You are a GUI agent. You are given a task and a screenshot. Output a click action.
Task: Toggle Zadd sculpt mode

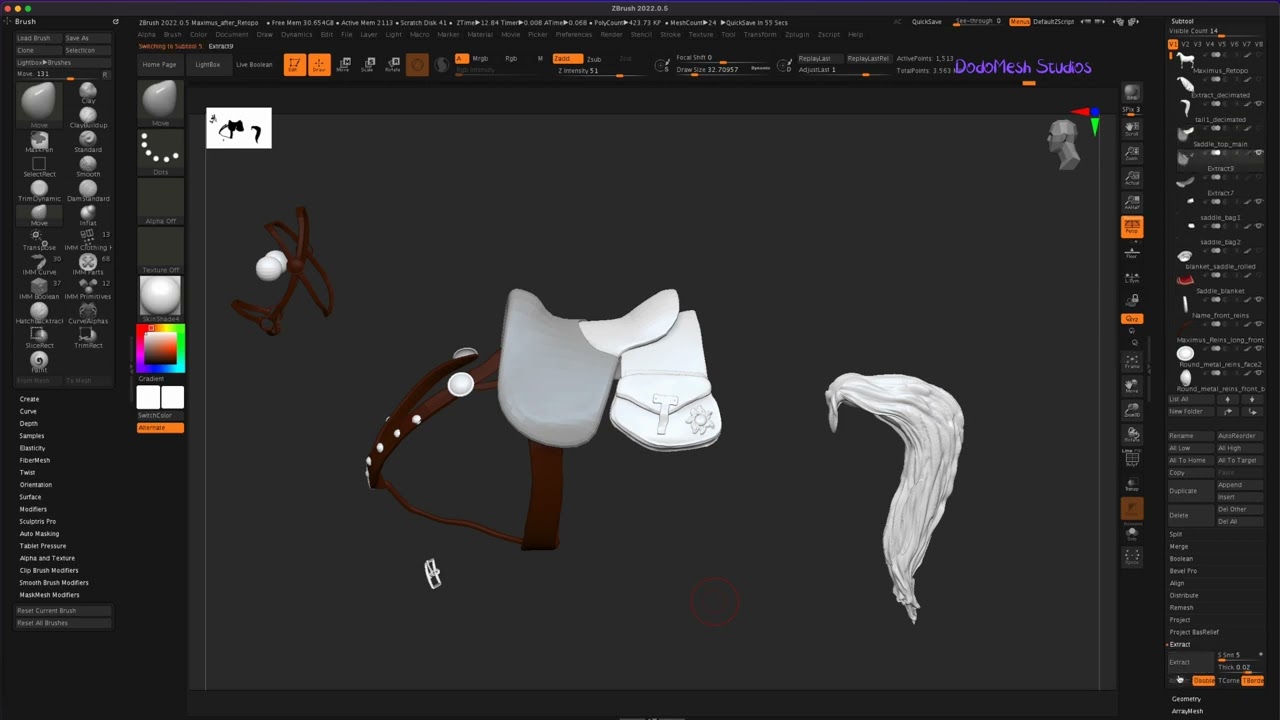(567, 59)
